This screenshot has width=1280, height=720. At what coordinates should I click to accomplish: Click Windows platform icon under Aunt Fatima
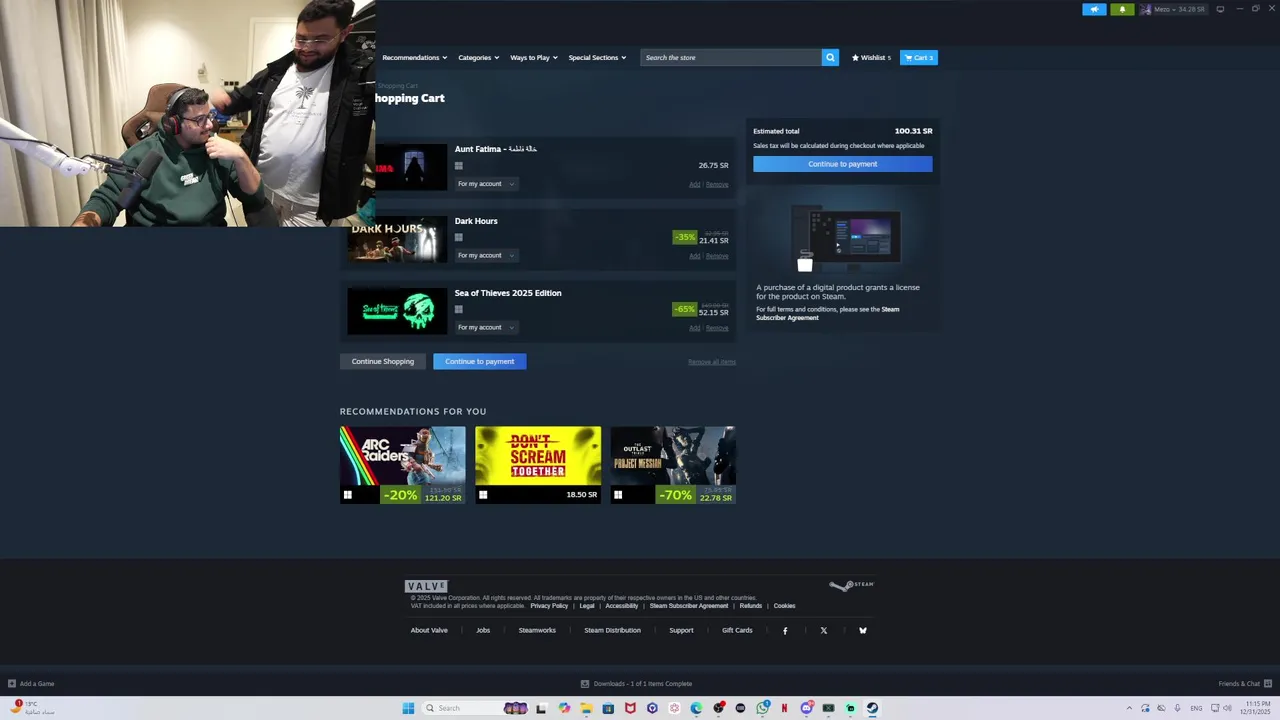[459, 166]
